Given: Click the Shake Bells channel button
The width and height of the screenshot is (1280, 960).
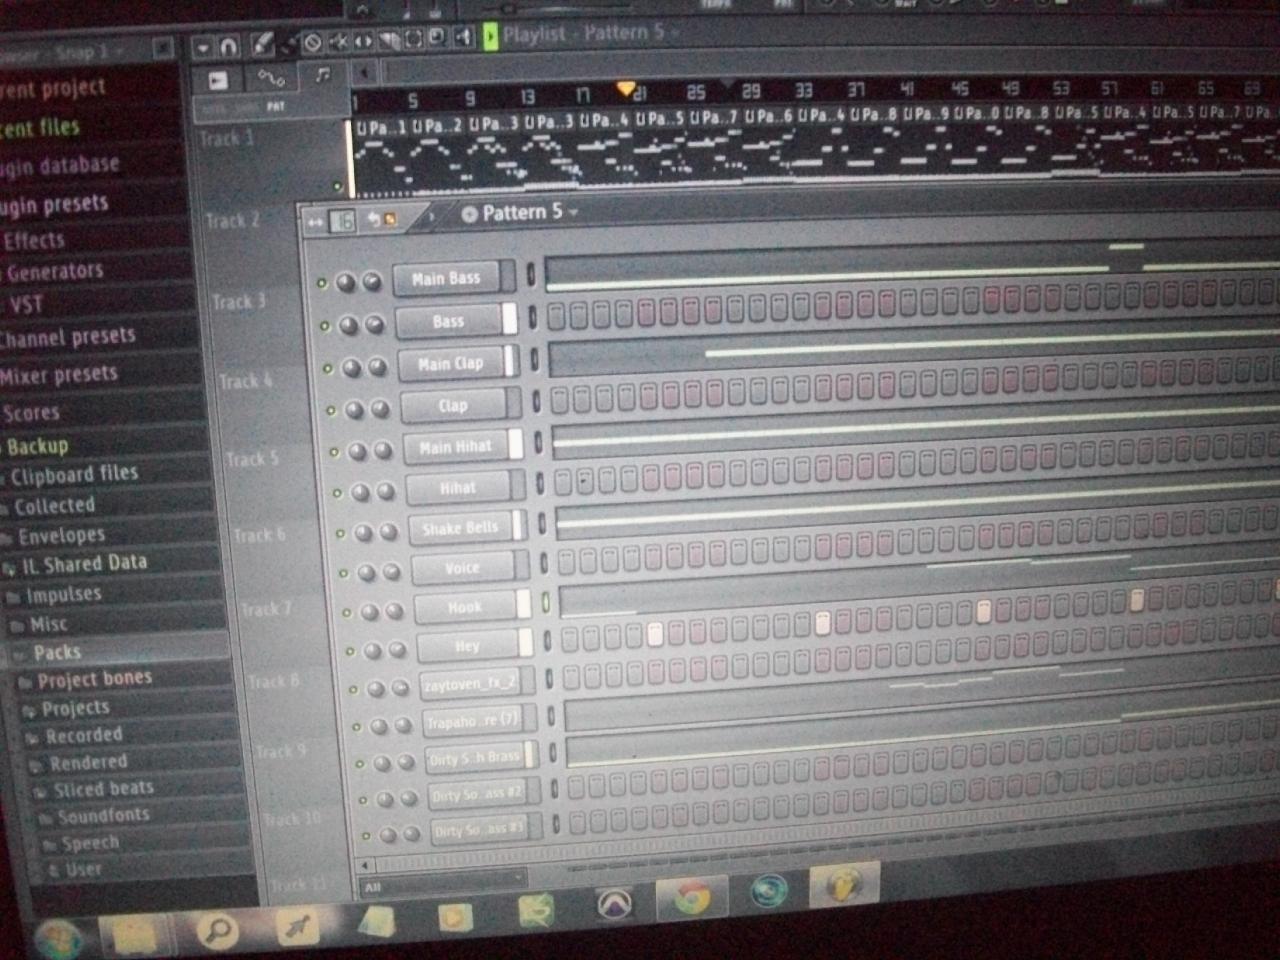Looking at the screenshot, I should (460, 528).
